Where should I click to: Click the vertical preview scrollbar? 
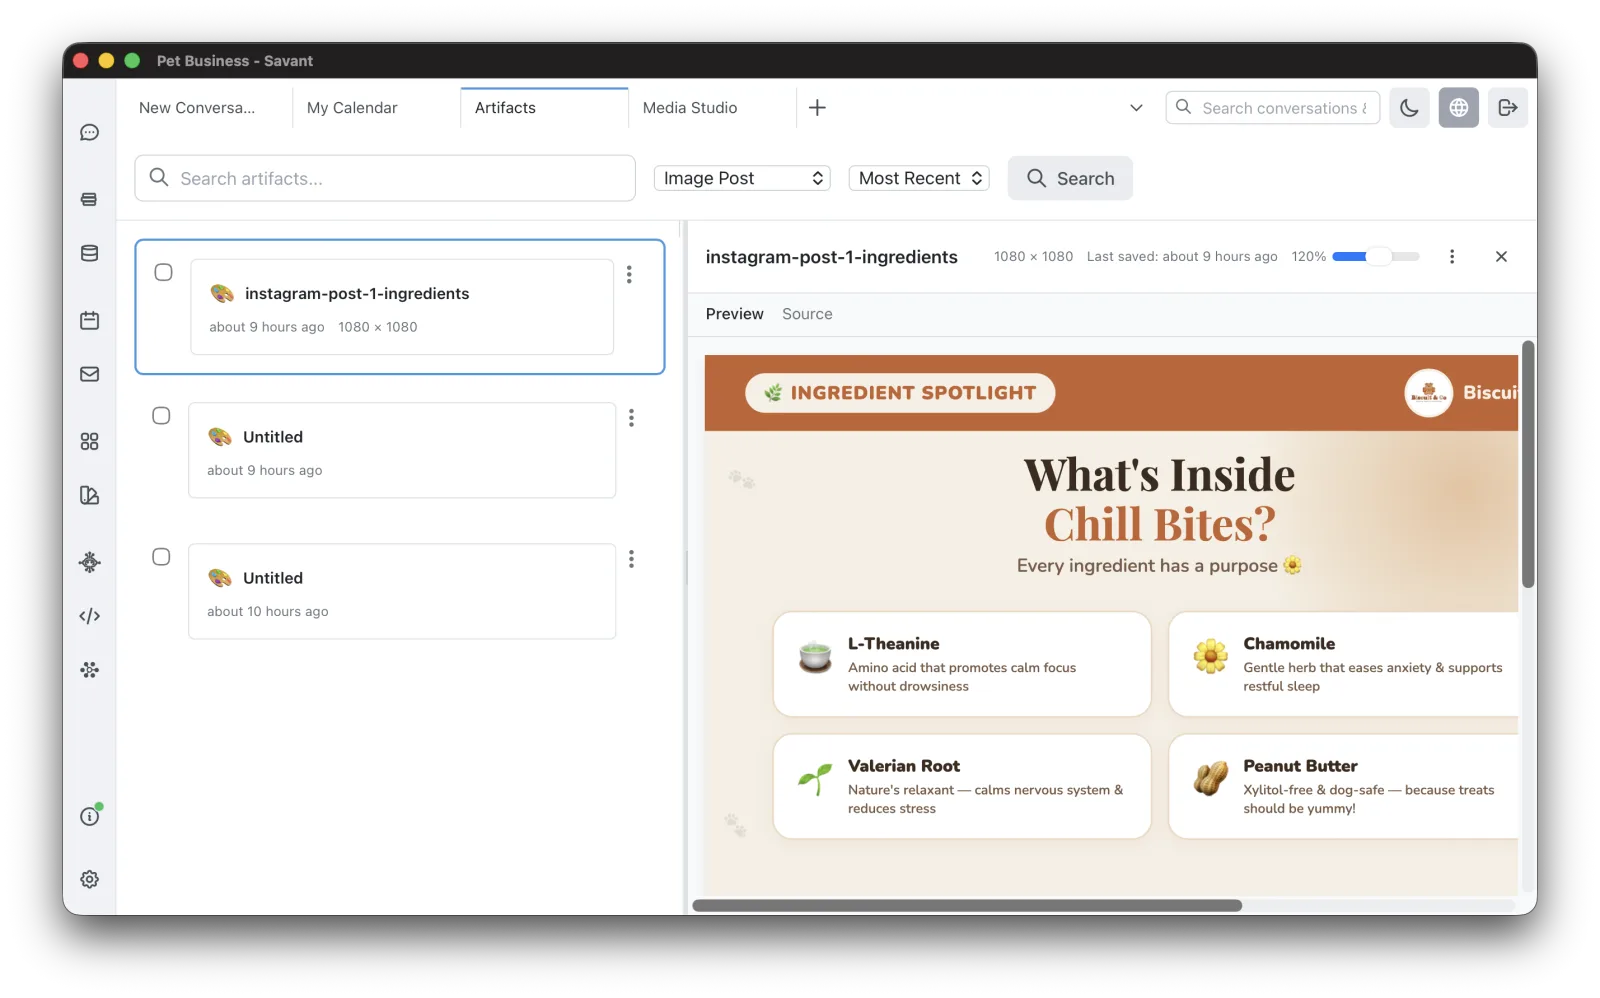point(1528,464)
